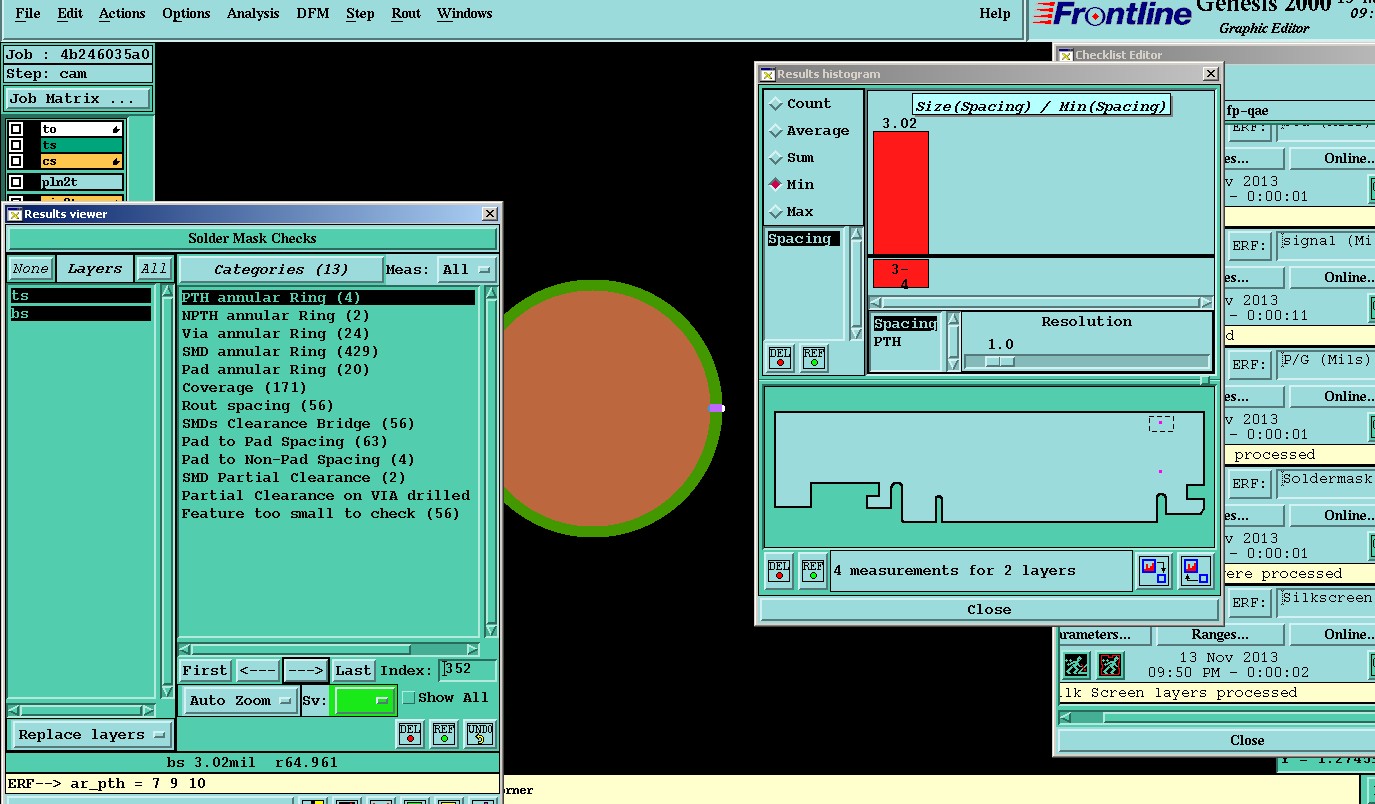
Task: Click the Resolution slider handle
Action: coord(999,361)
